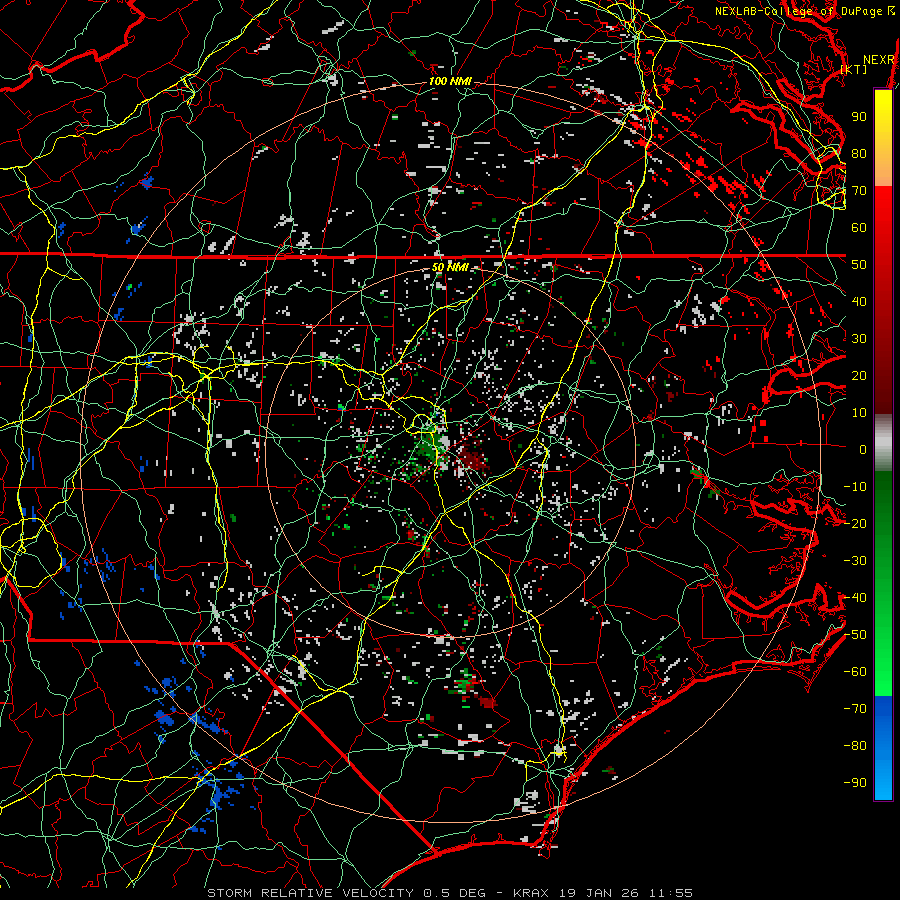The image size is (900, 900).
Task: Click the '-60' scale label on color bar
Action: [x=855, y=672]
